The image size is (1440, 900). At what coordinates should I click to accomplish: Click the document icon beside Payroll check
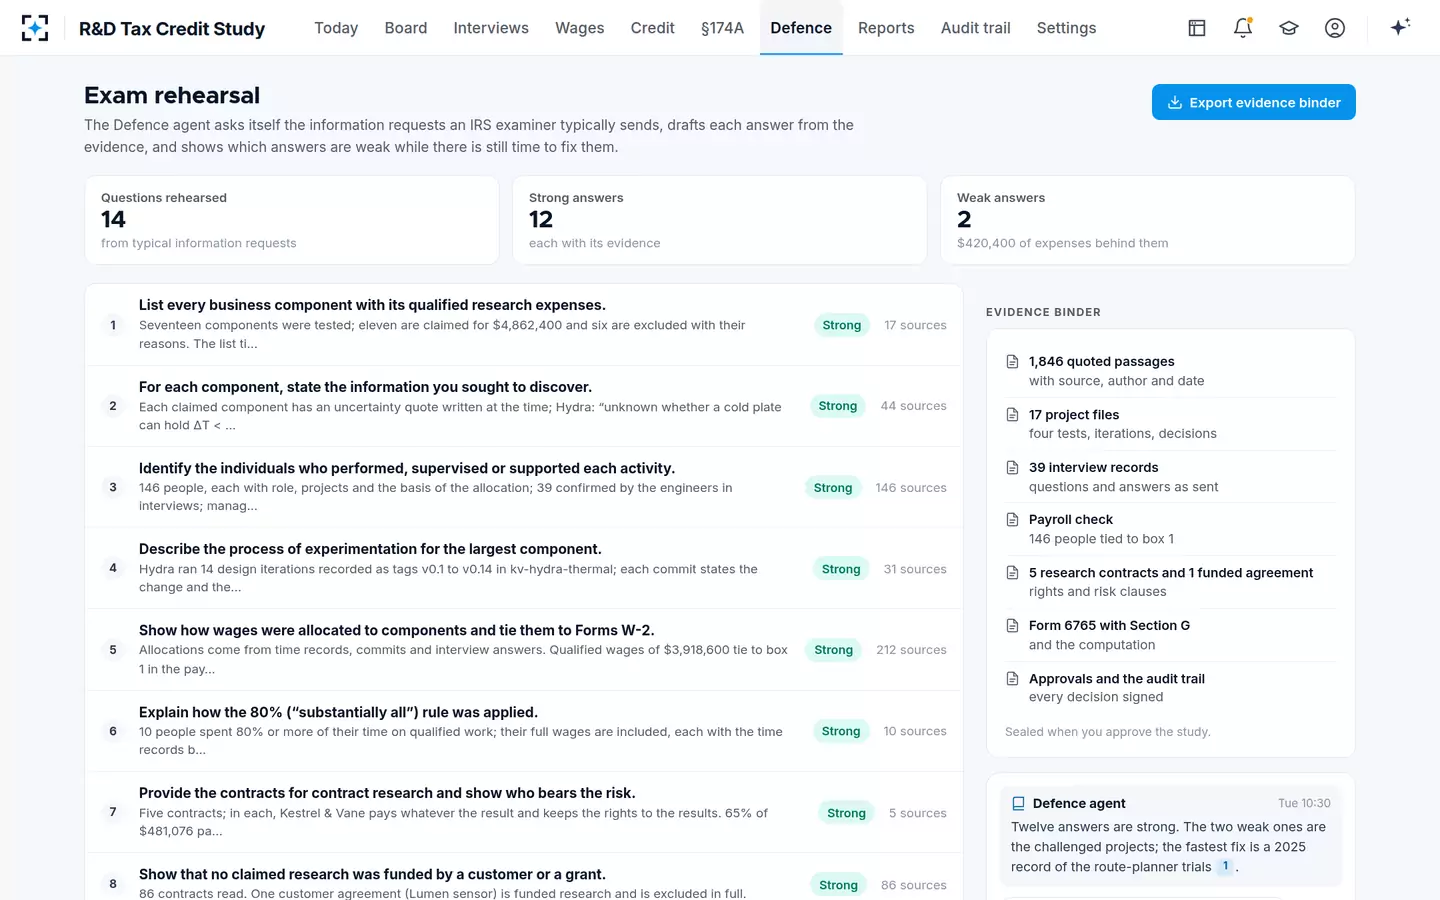click(1012, 520)
